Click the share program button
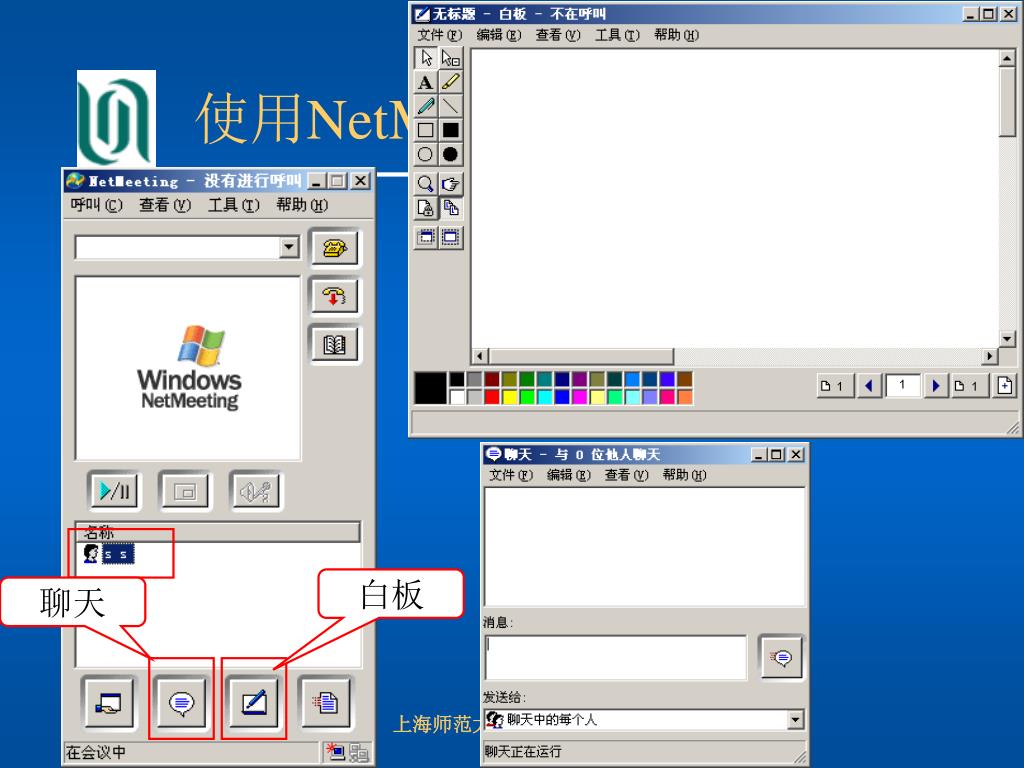 click(109, 703)
